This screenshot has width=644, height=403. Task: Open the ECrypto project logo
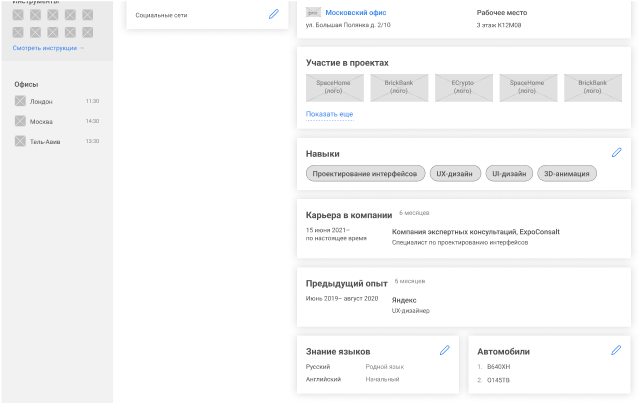pos(462,88)
